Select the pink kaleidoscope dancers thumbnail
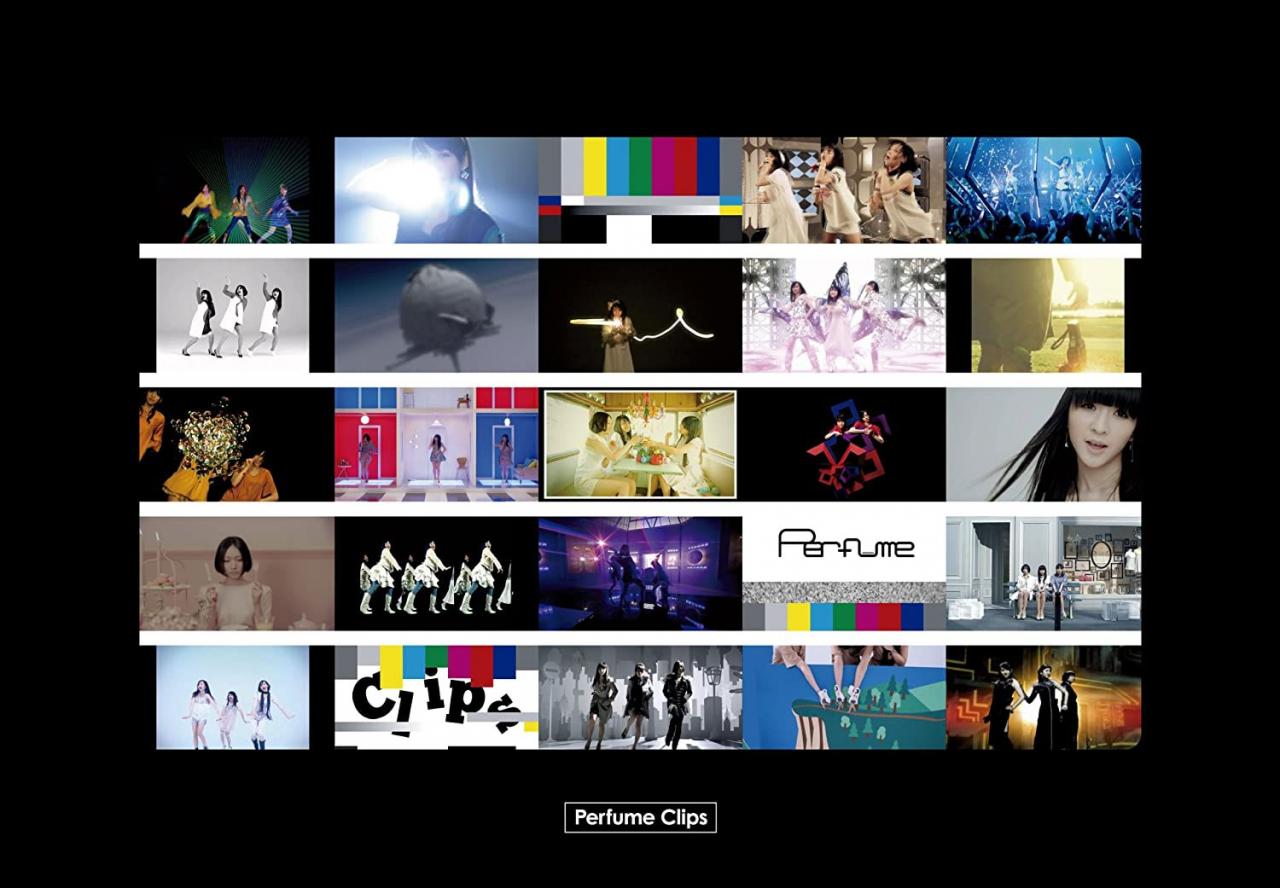Viewport: 1280px width, 888px height. (x=844, y=315)
